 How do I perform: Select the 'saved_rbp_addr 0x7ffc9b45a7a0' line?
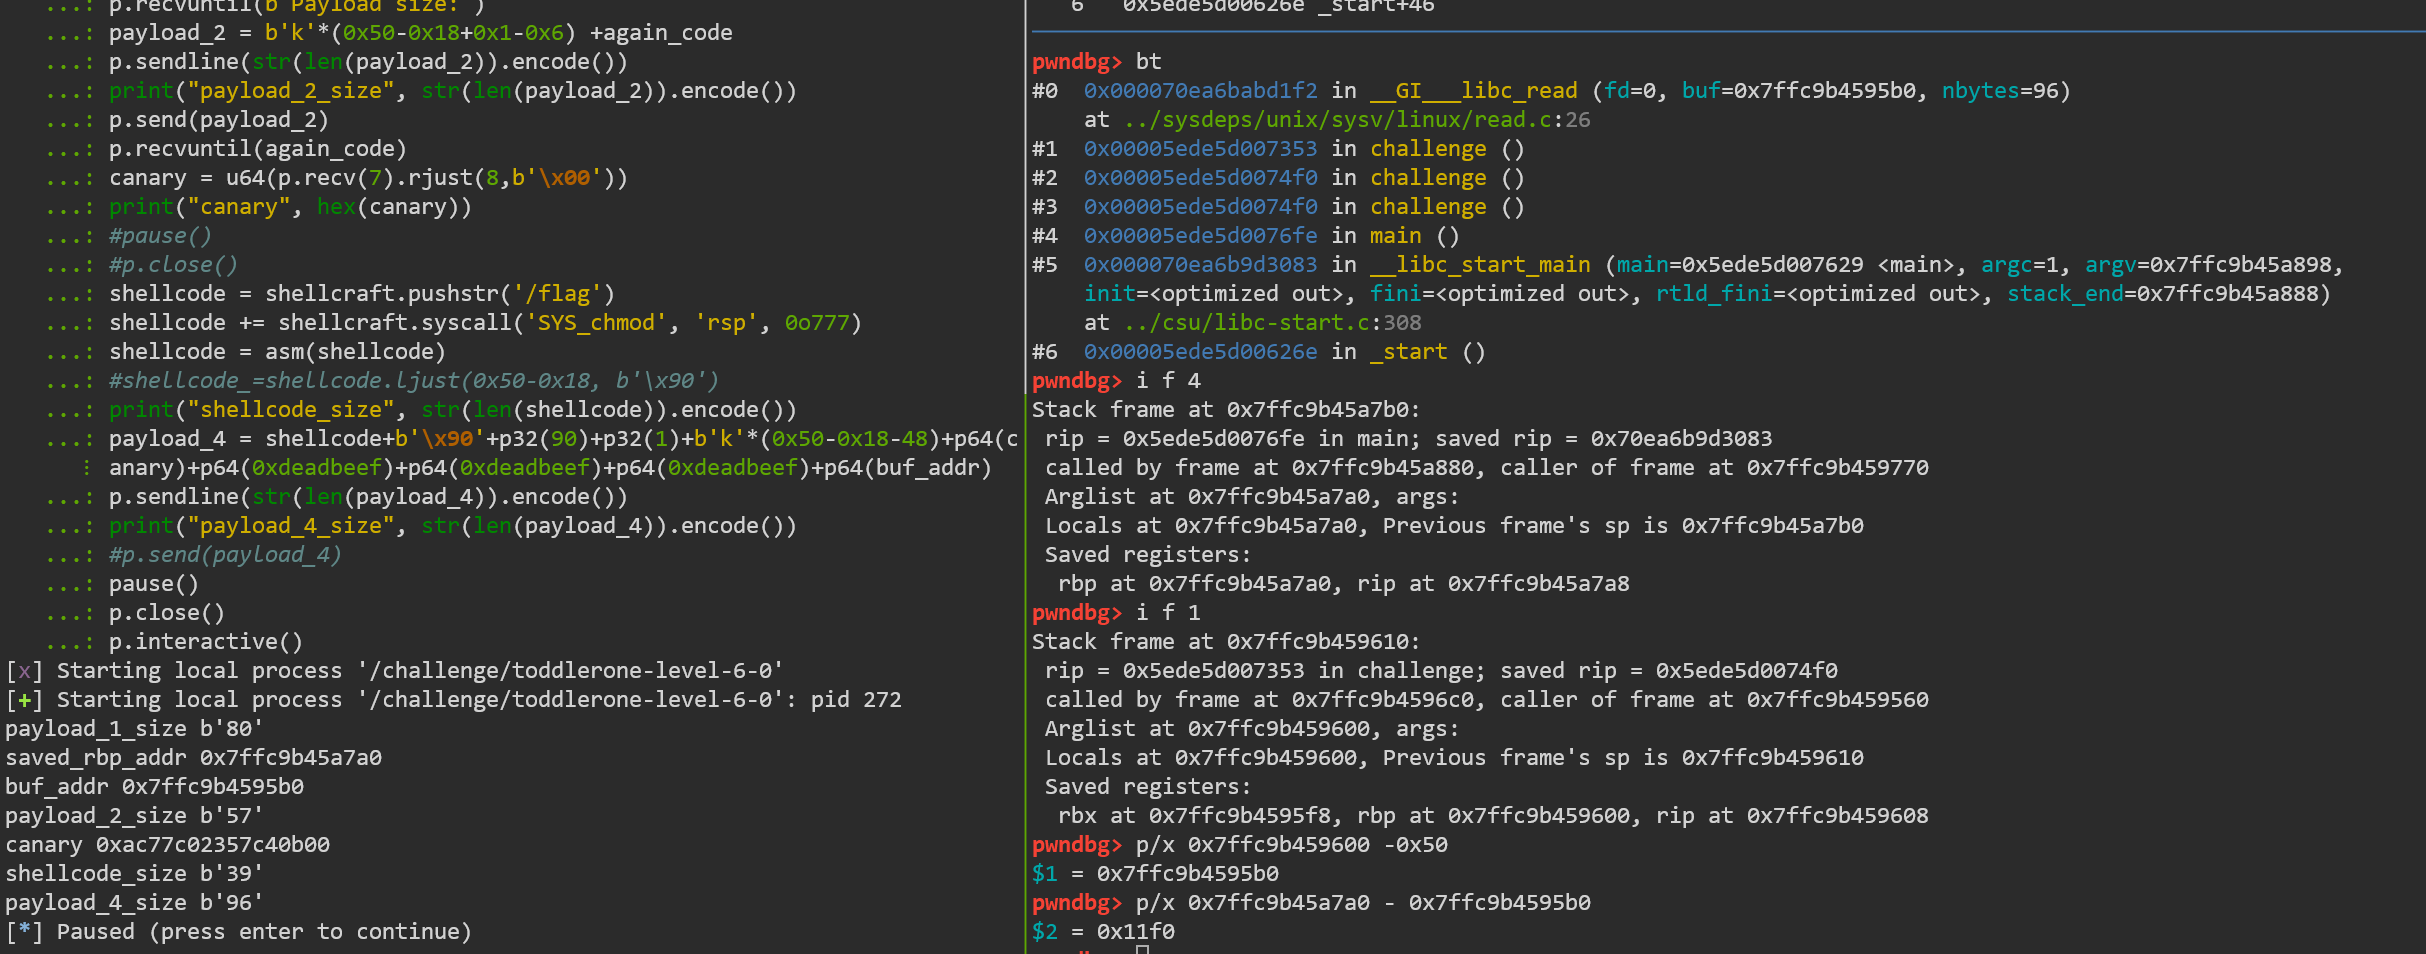193,758
